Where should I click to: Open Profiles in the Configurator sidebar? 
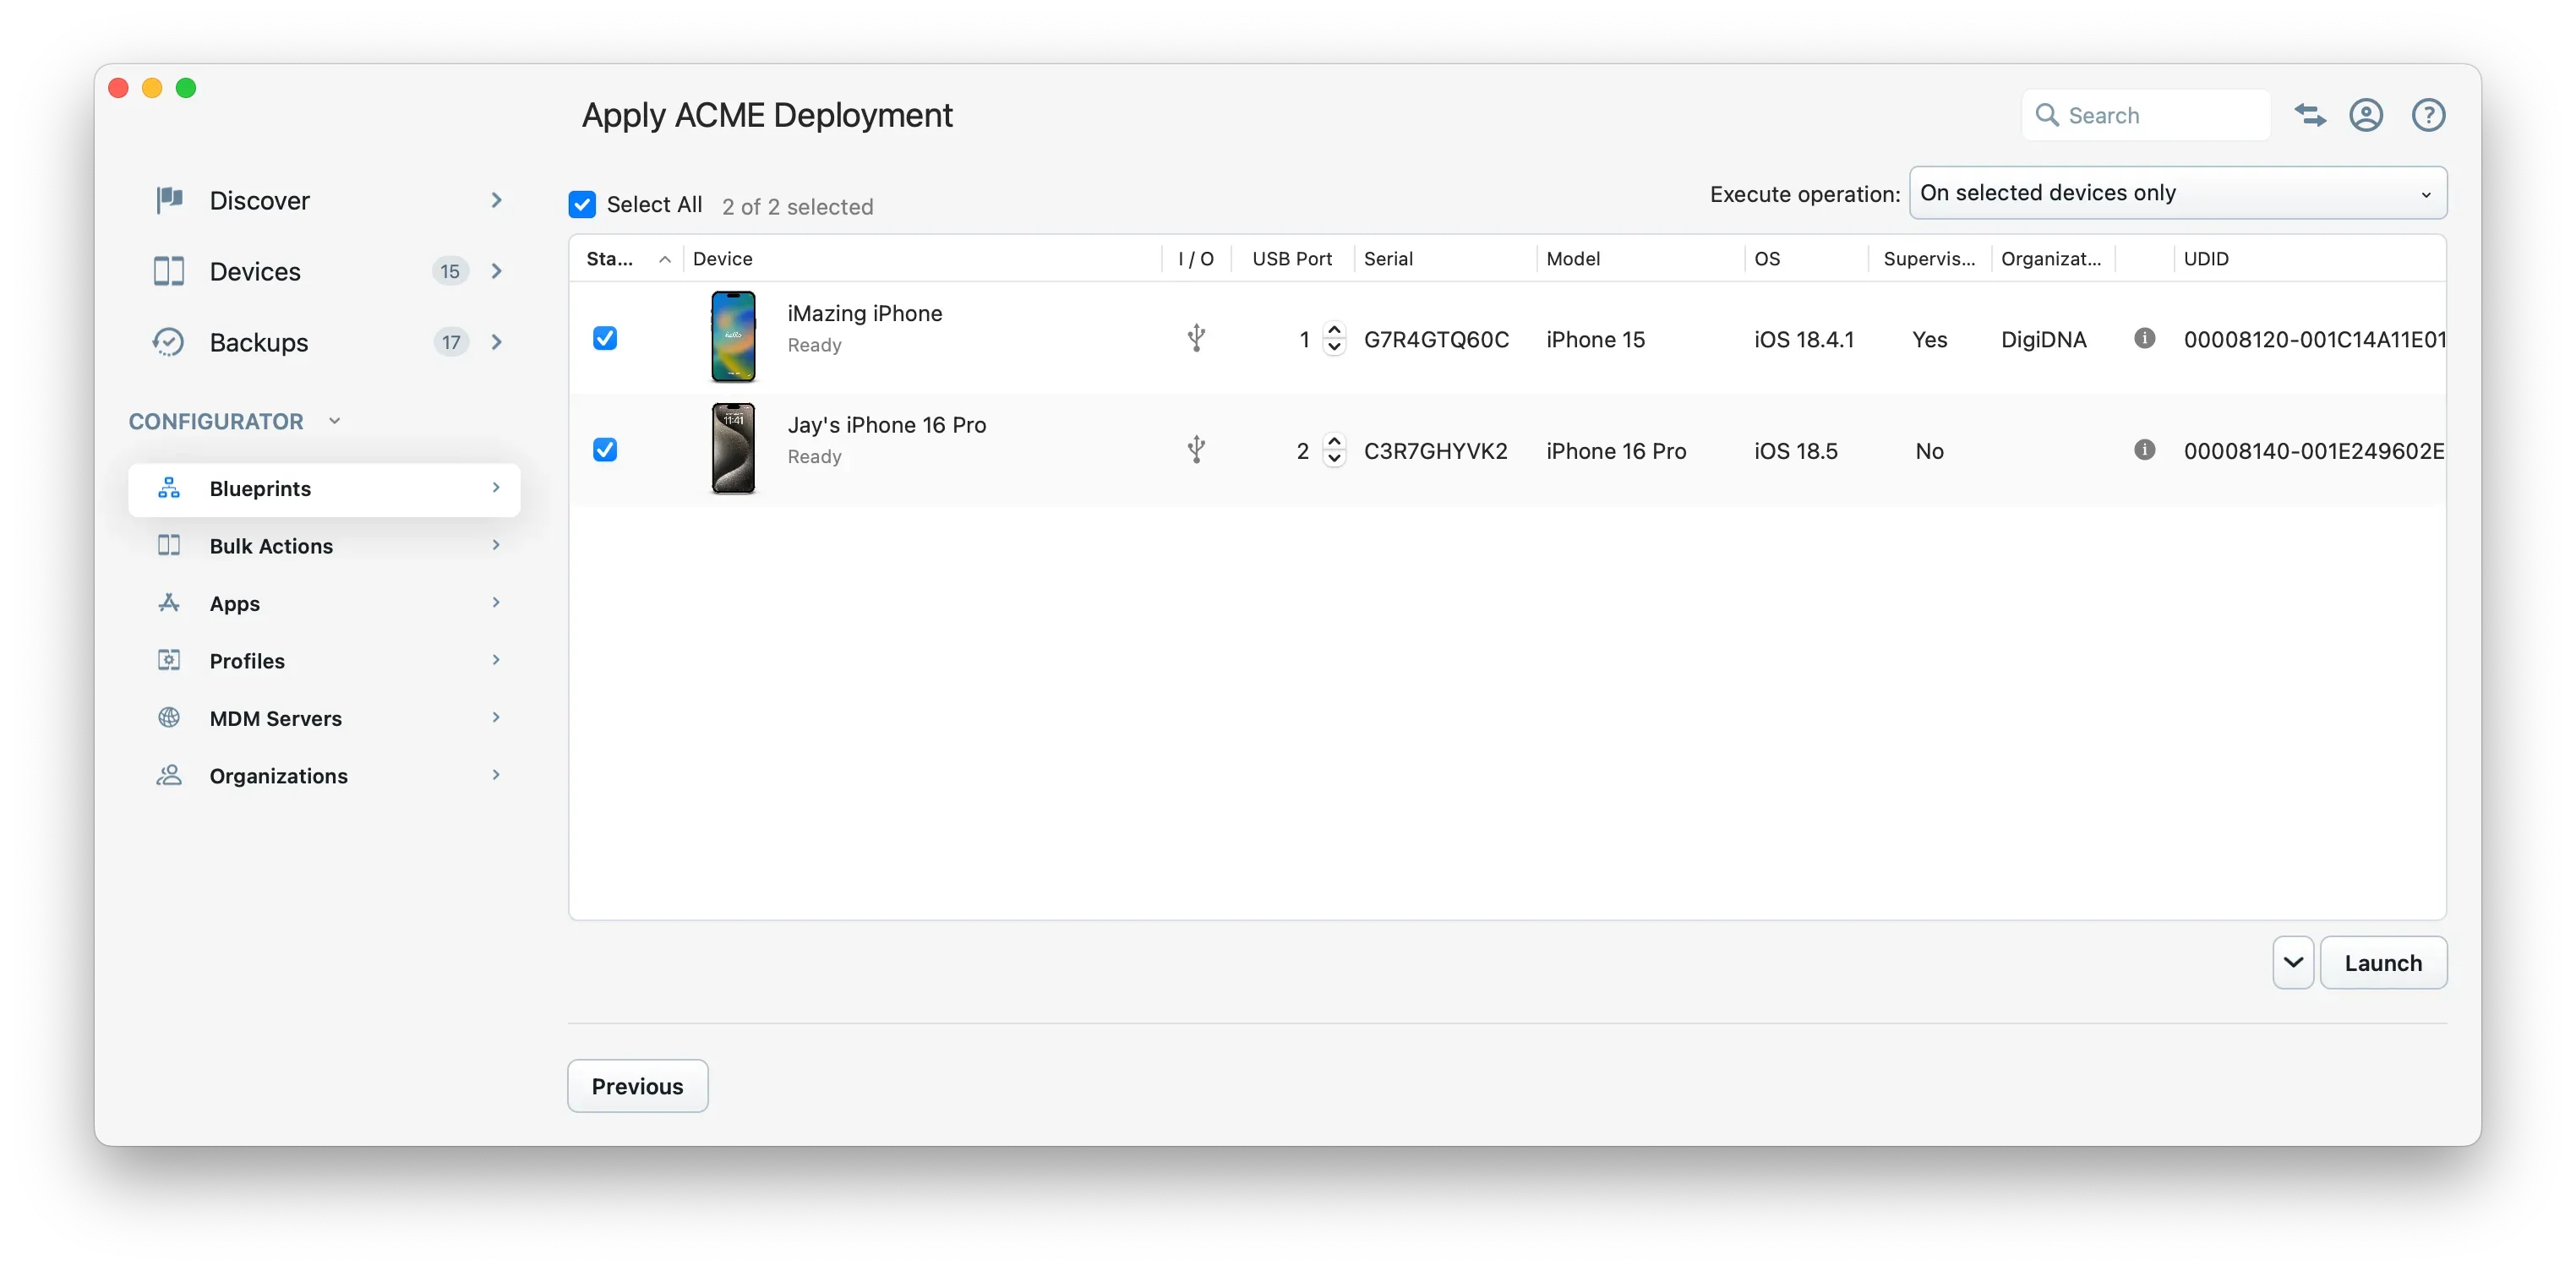tap(245, 660)
